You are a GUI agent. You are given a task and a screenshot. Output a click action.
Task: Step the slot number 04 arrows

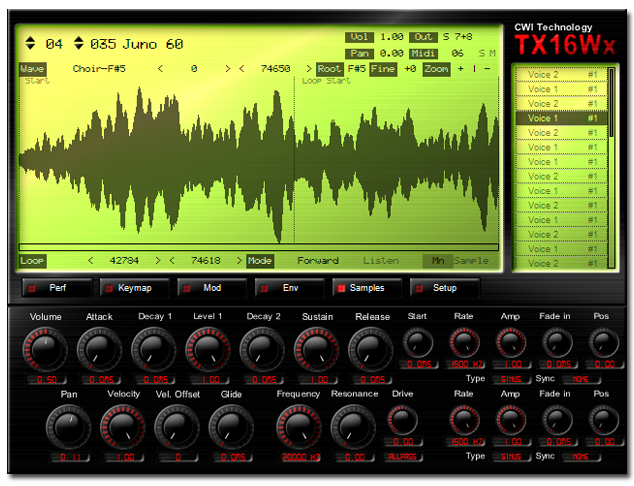[30, 43]
